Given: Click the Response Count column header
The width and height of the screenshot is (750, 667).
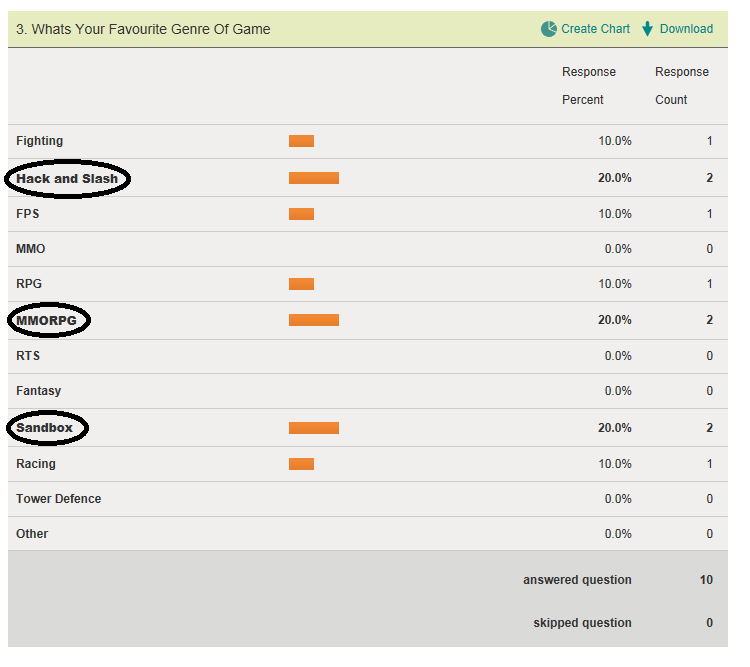Looking at the screenshot, I should pyautogui.click(x=681, y=86).
